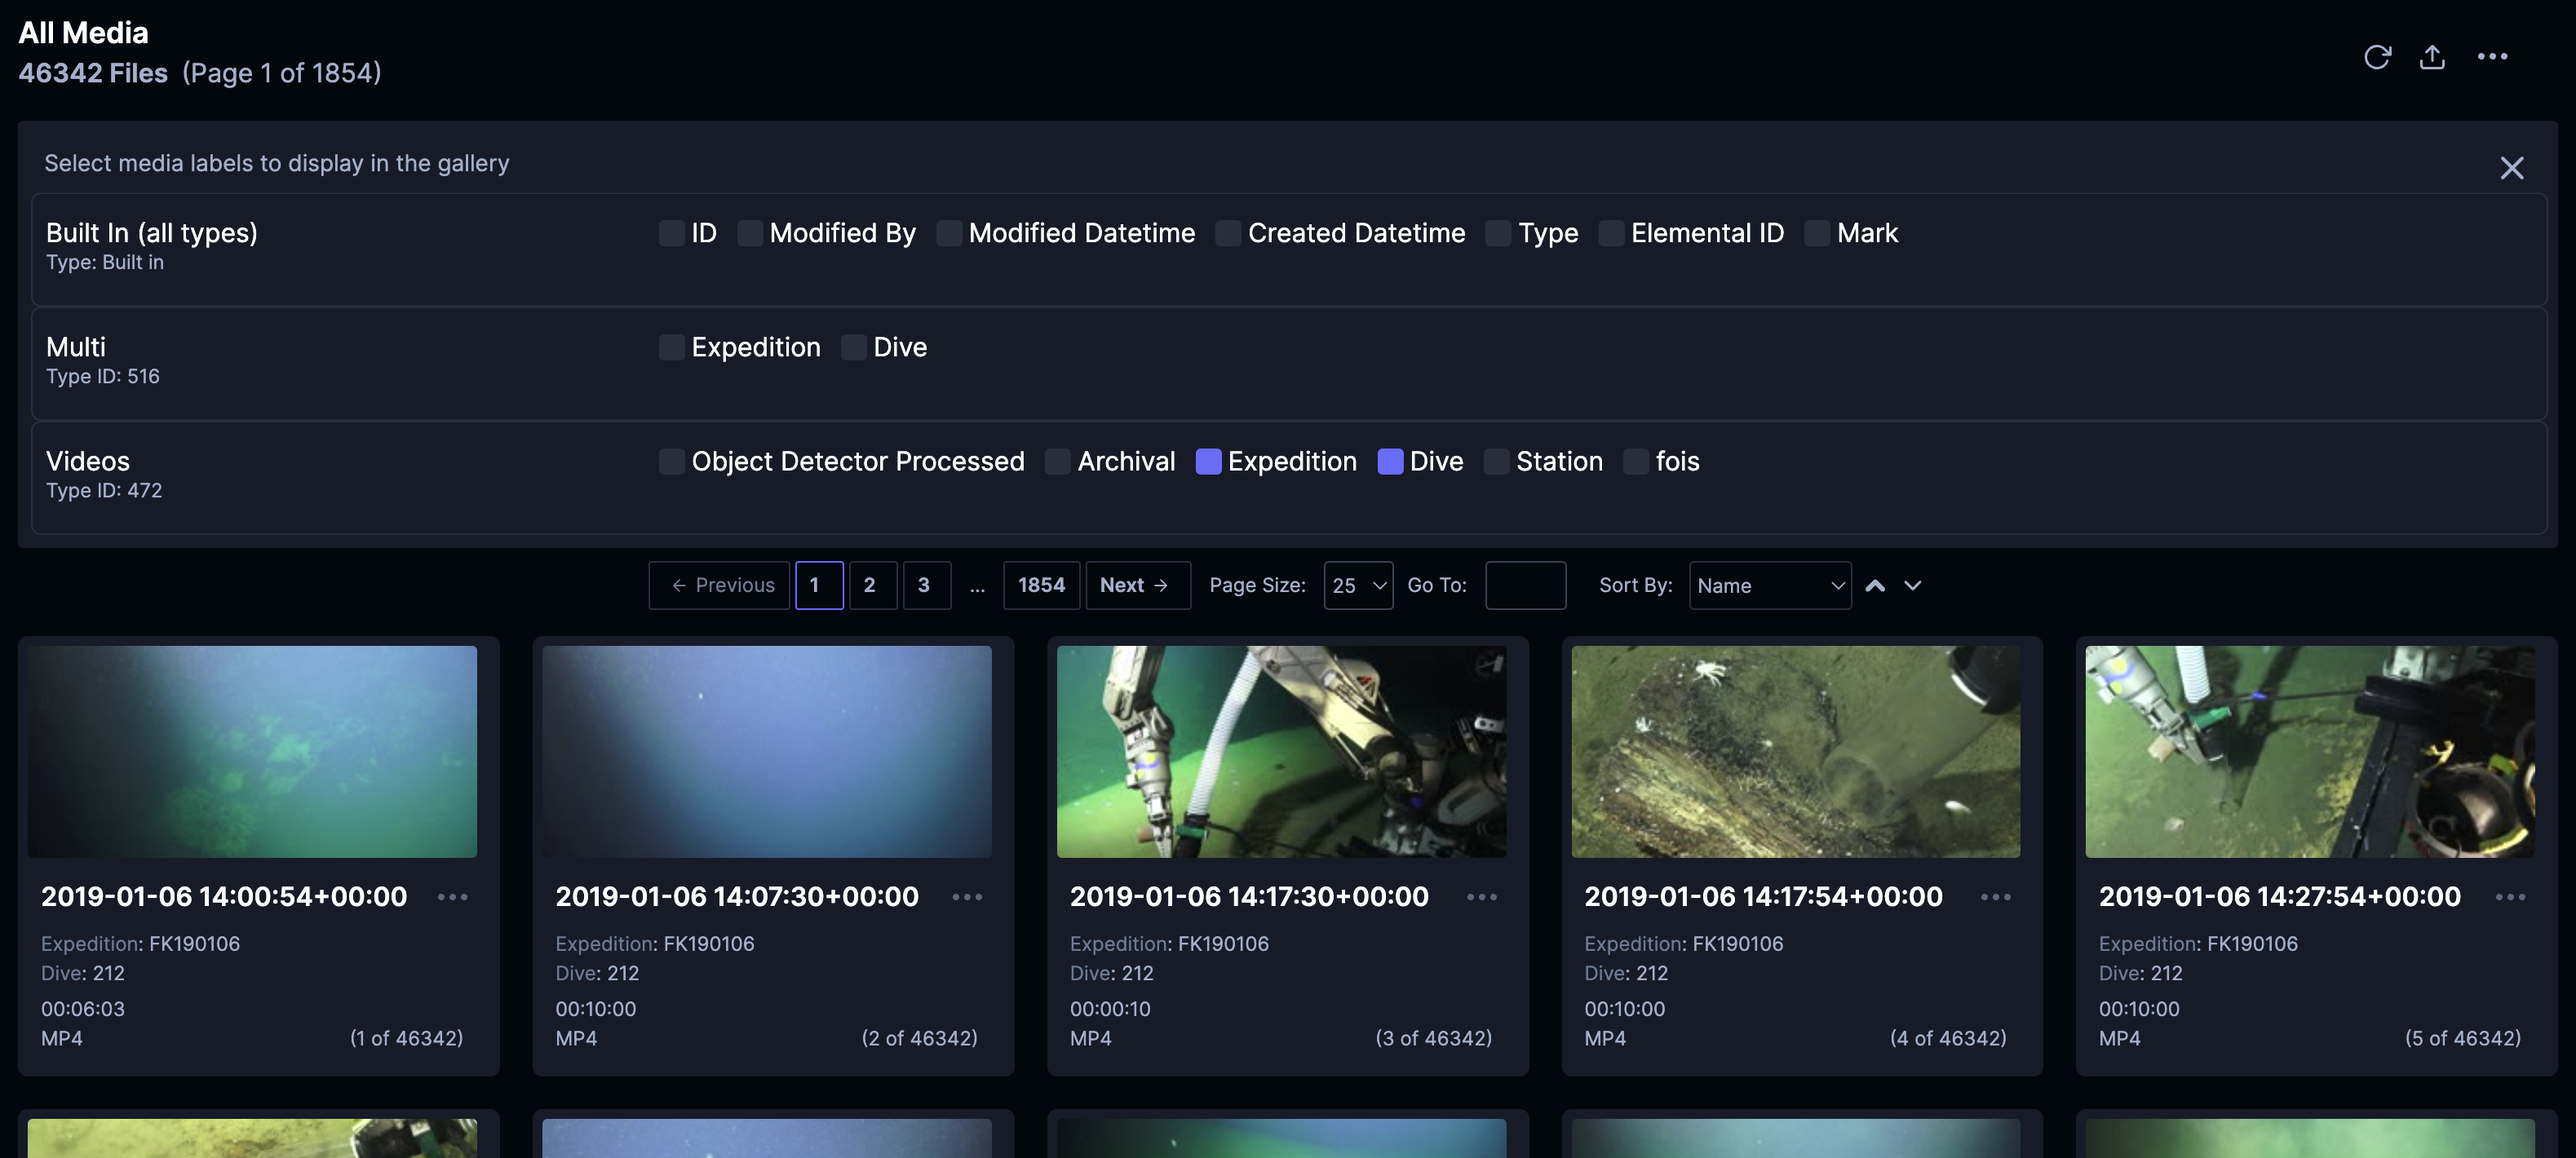This screenshot has width=2576, height=1158.
Task: Uncheck Videos Expedition label checkbox
Action: coord(1208,461)
